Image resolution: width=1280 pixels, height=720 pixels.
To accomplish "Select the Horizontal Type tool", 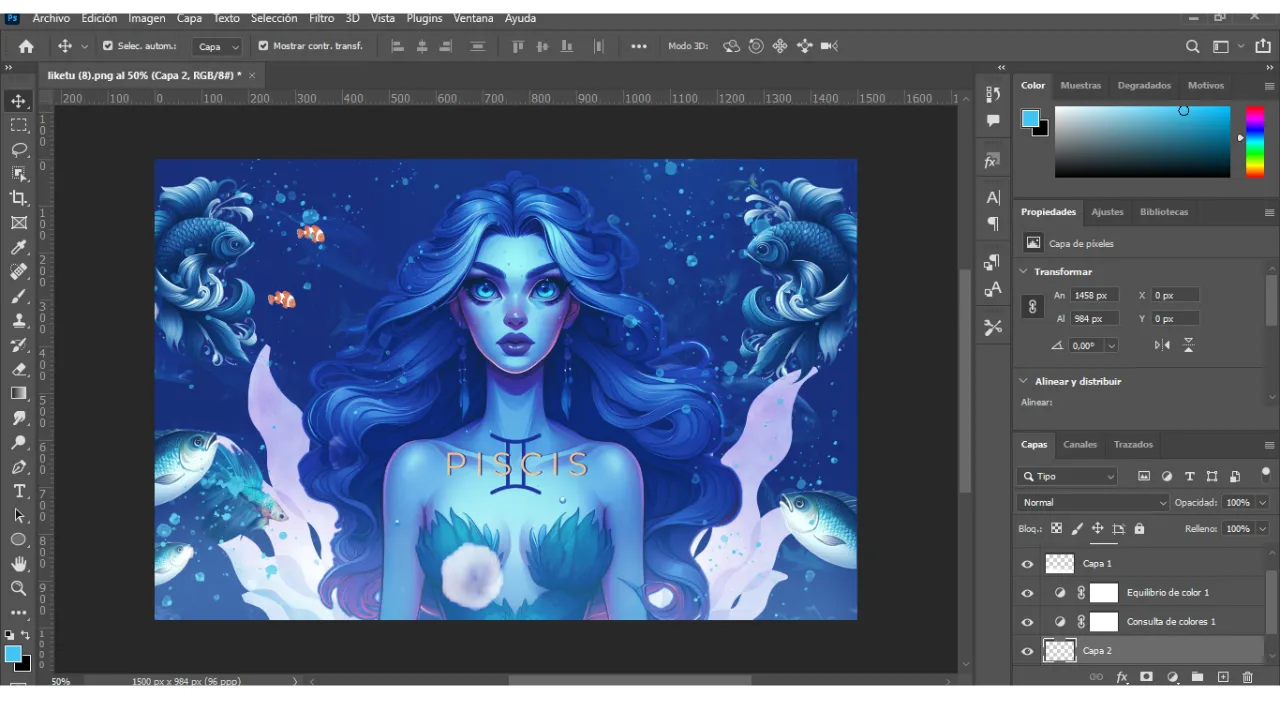I will [19, 491].
